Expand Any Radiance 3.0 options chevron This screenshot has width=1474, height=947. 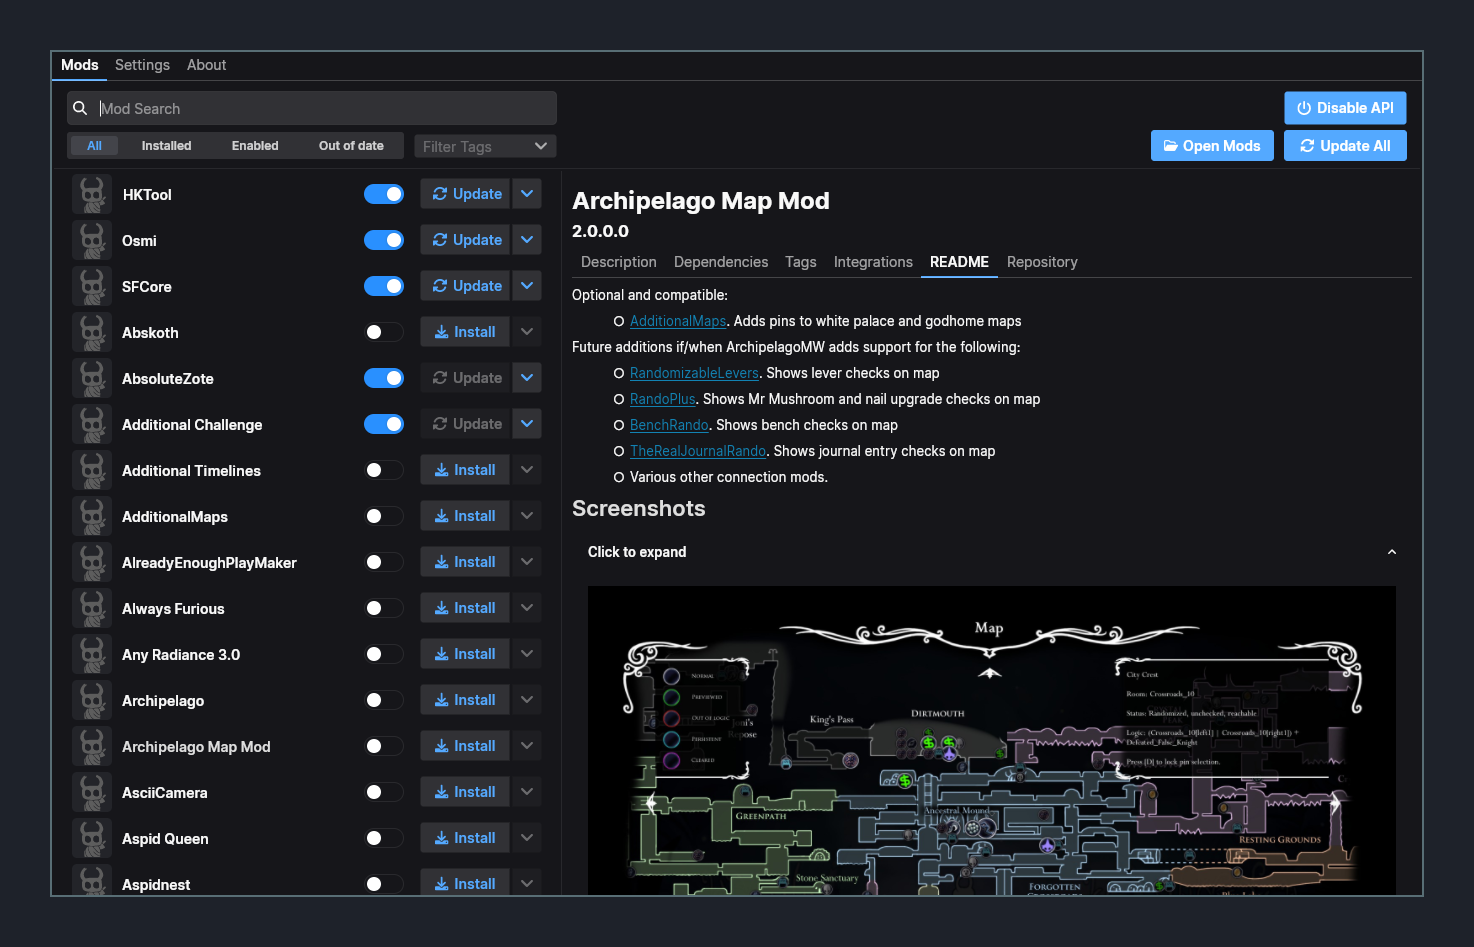pyautogui.click(x=527, y=654)
